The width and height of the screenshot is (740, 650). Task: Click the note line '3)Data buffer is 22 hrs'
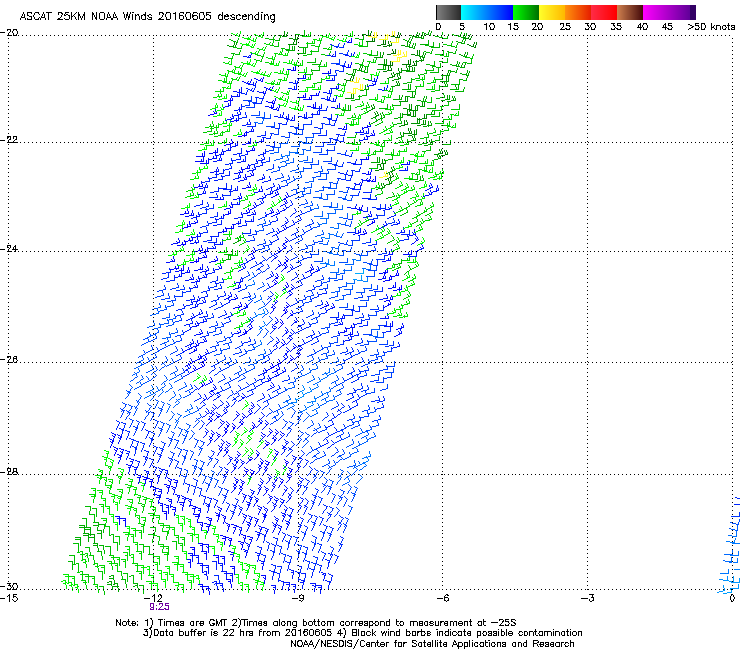click(362, 633)
